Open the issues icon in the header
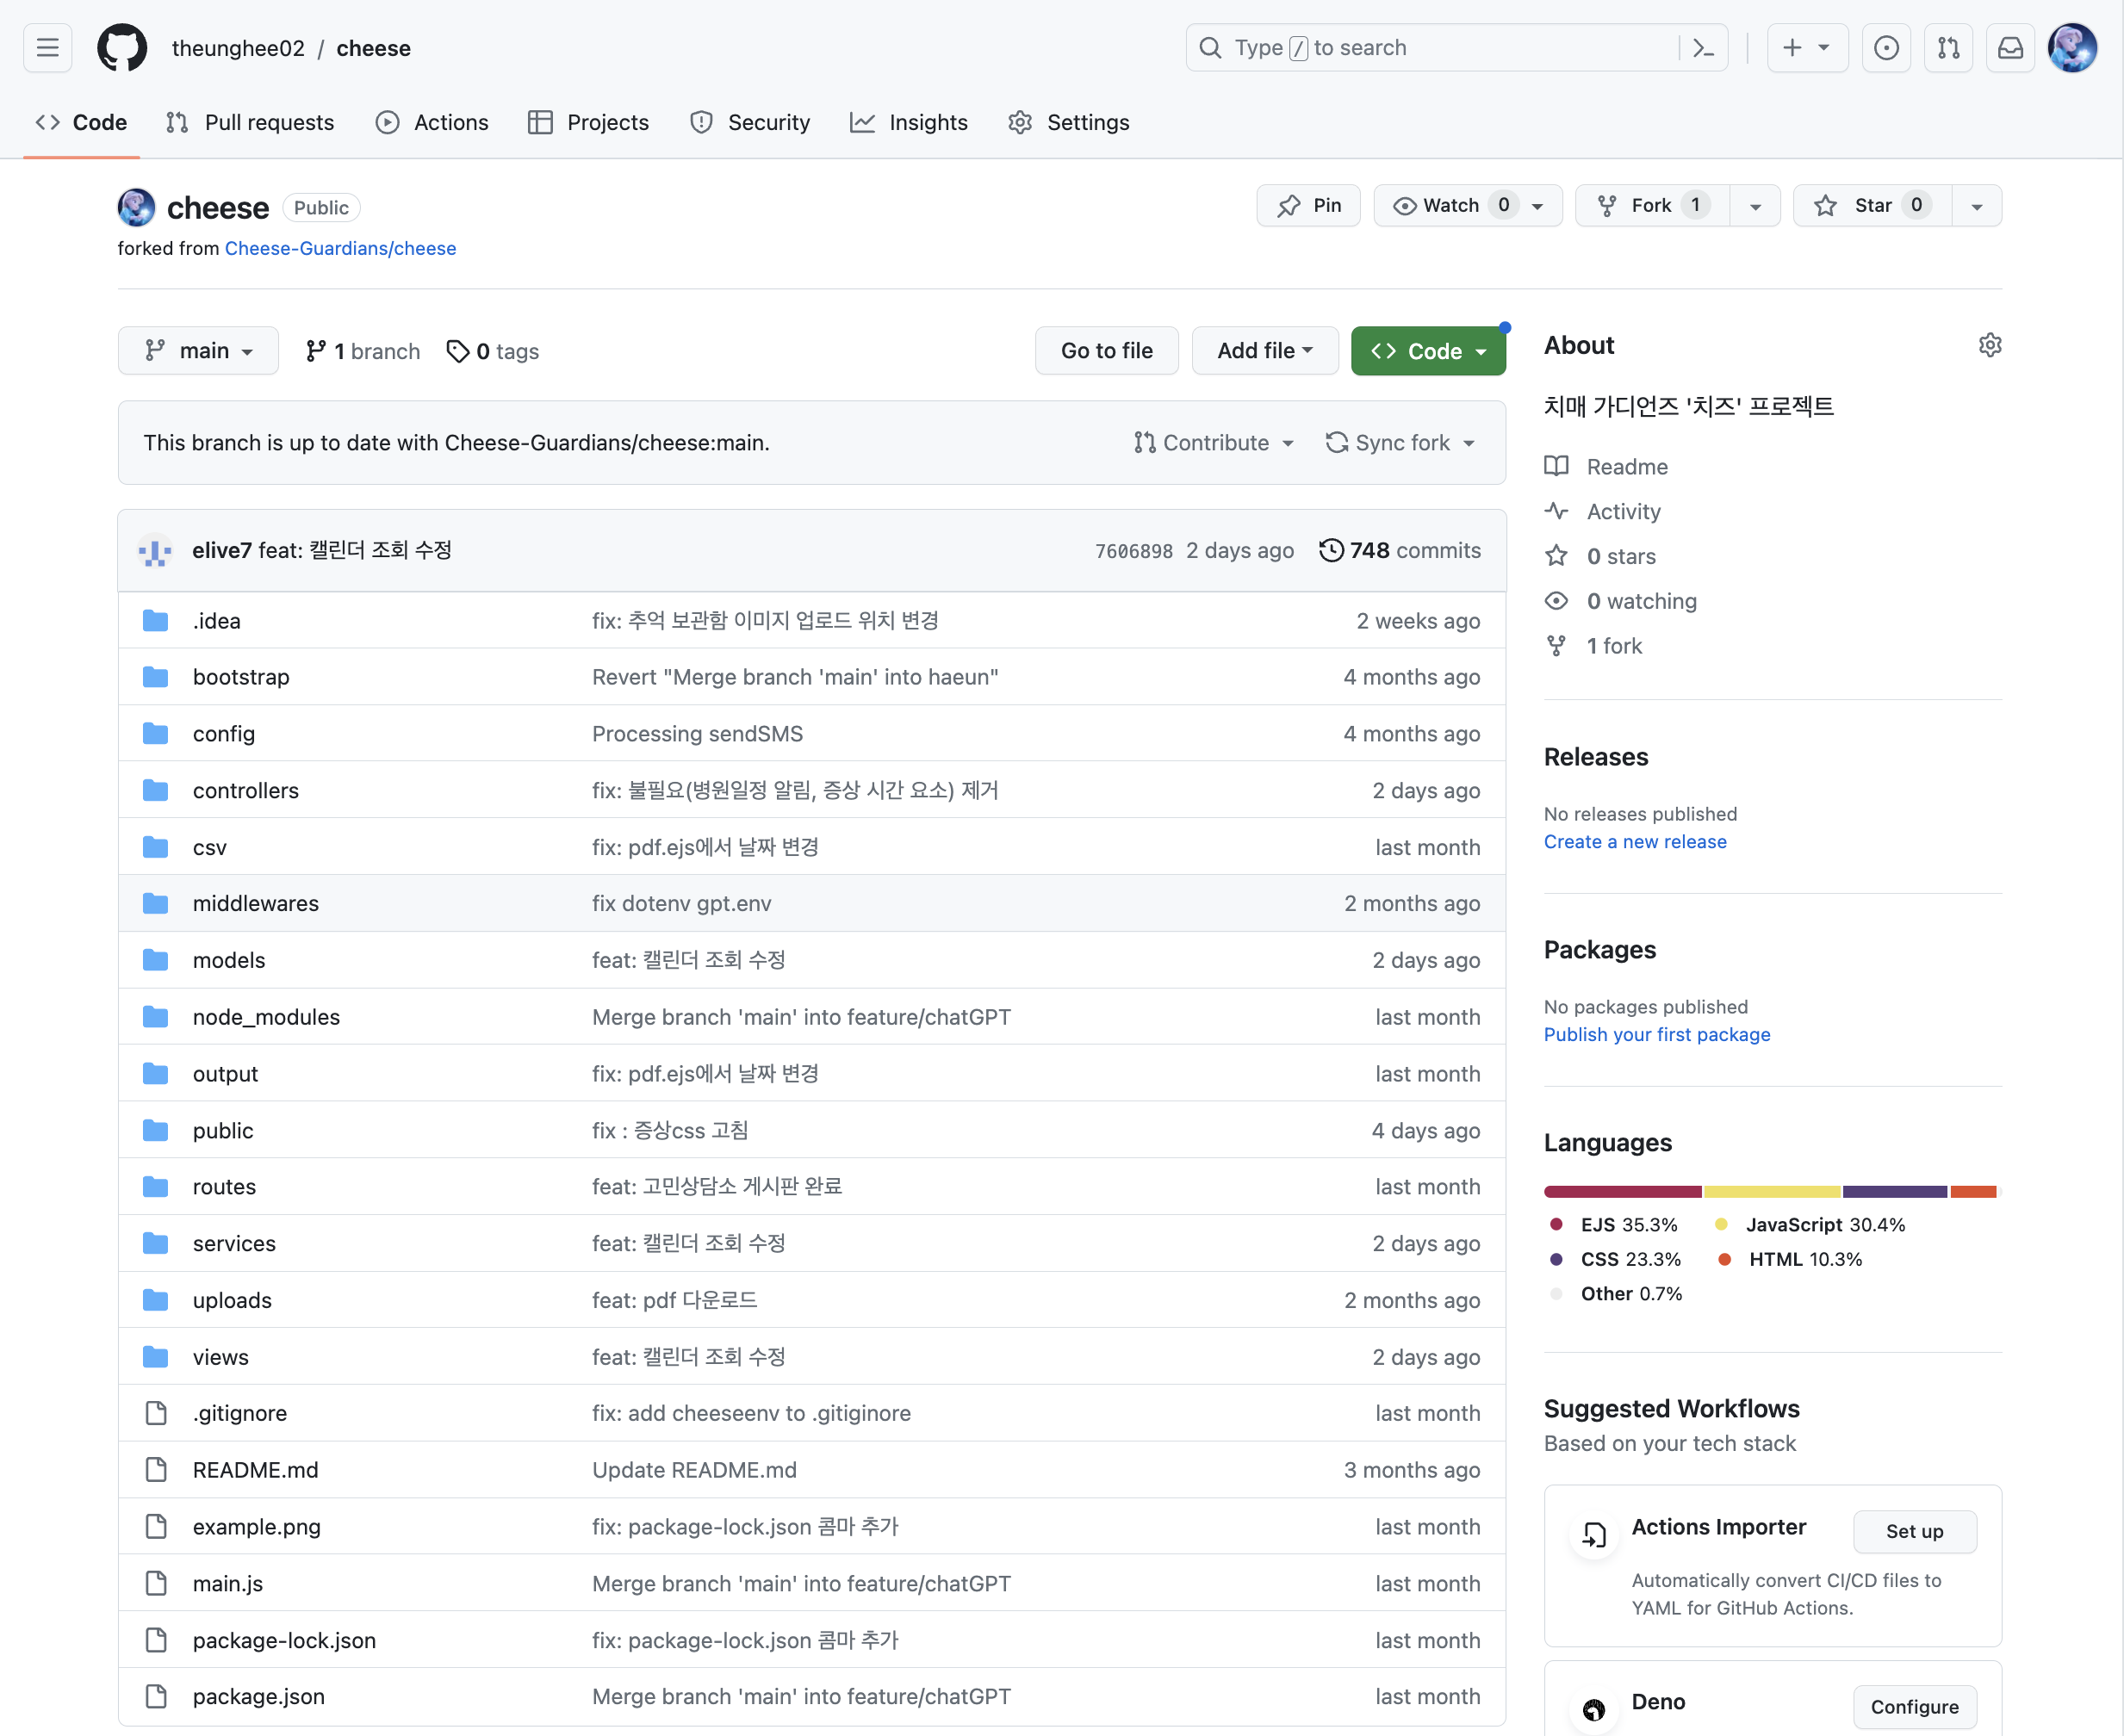The width and height of the screenshot is (2124, 1736). 1886,47
